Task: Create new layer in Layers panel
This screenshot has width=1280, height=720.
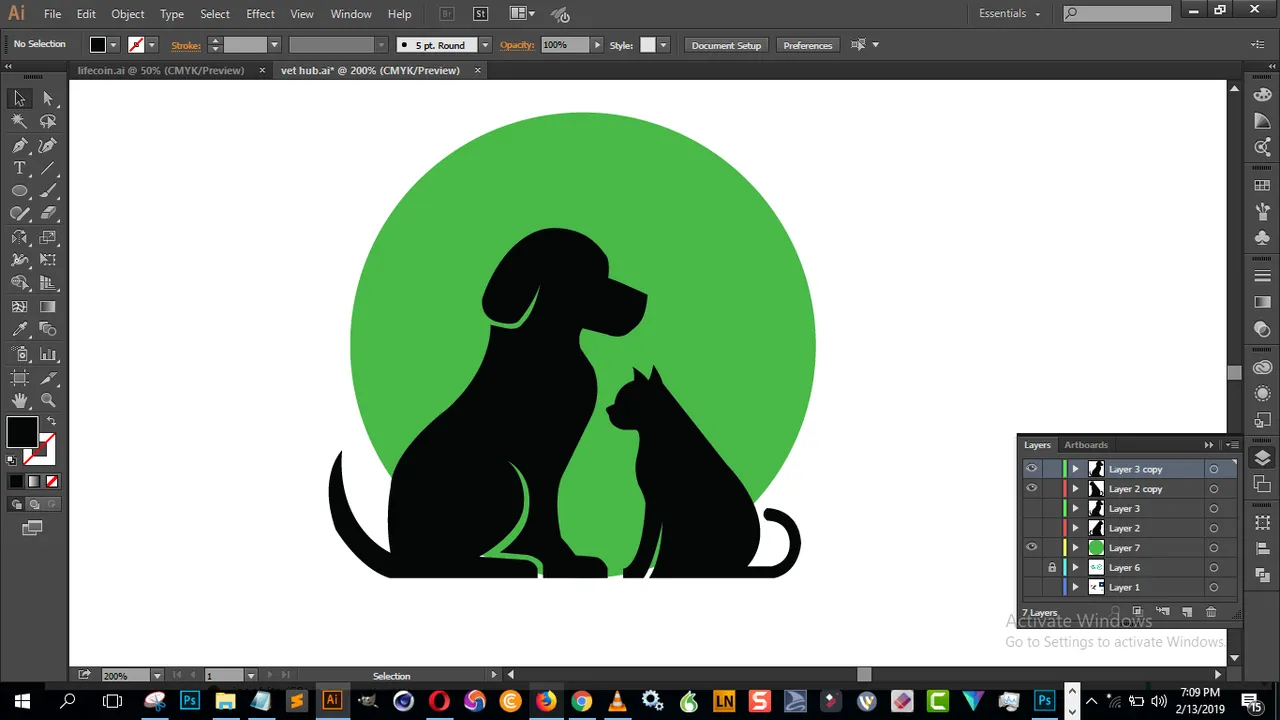Action: tap(1187, 612)
